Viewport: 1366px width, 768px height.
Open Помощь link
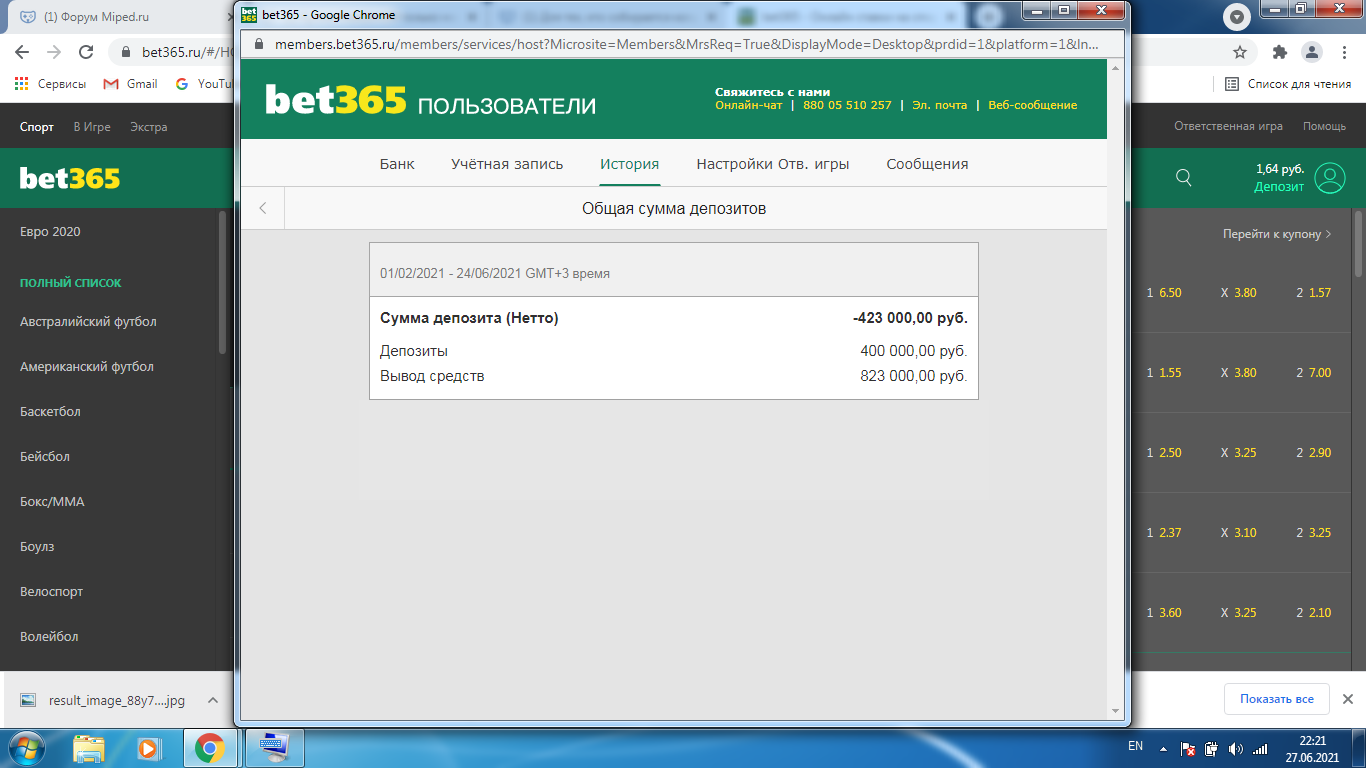tap(1324, 127)
